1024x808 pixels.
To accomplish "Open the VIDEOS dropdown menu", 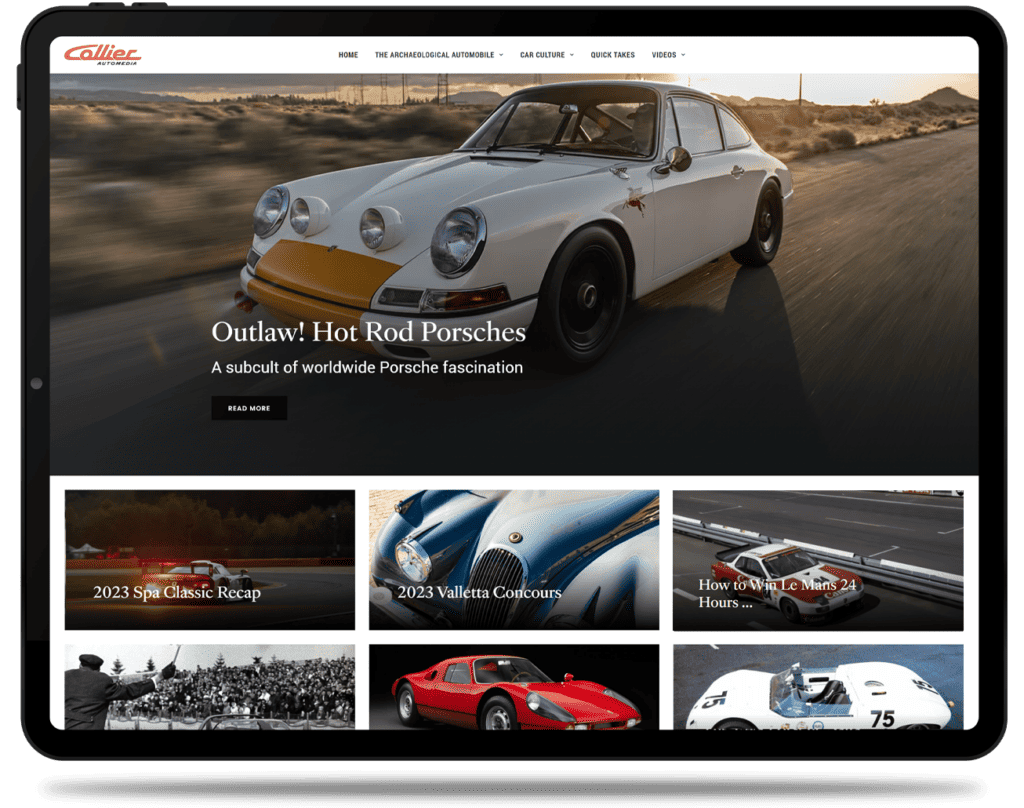I will point(664,55).
